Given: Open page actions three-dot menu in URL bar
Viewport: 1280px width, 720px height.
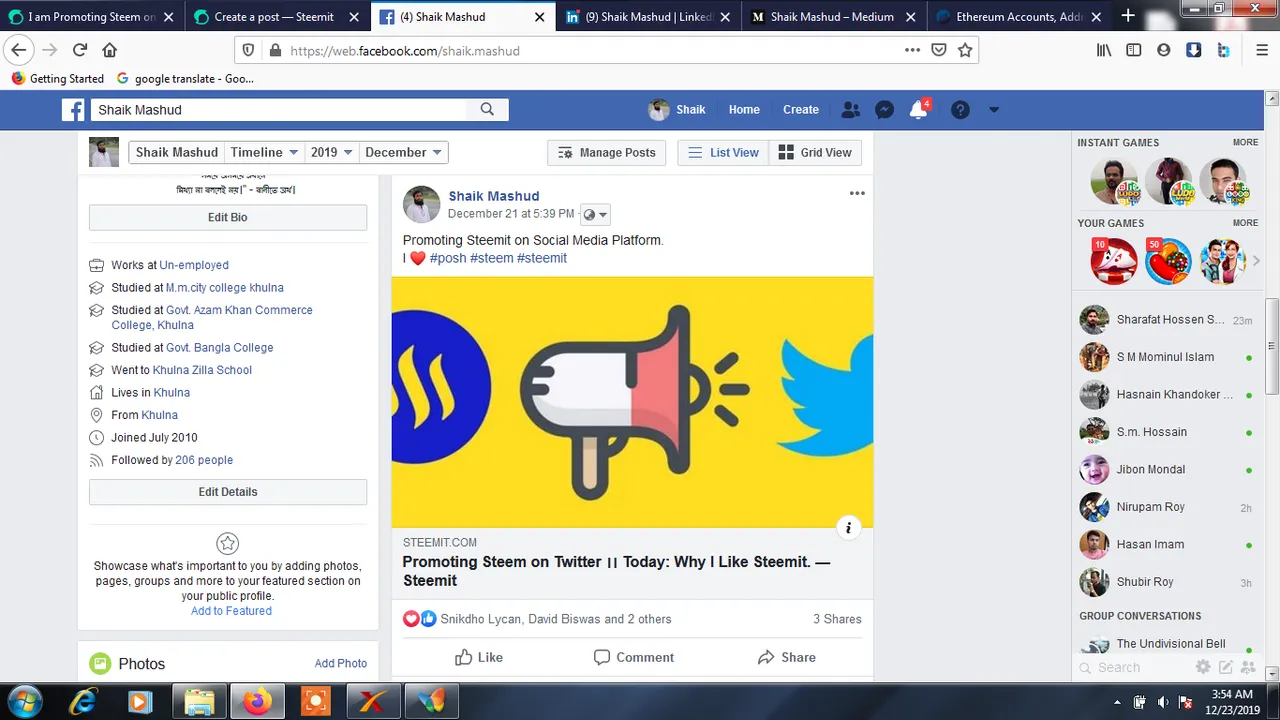Looking at the screenshot, I should point(912,50).
